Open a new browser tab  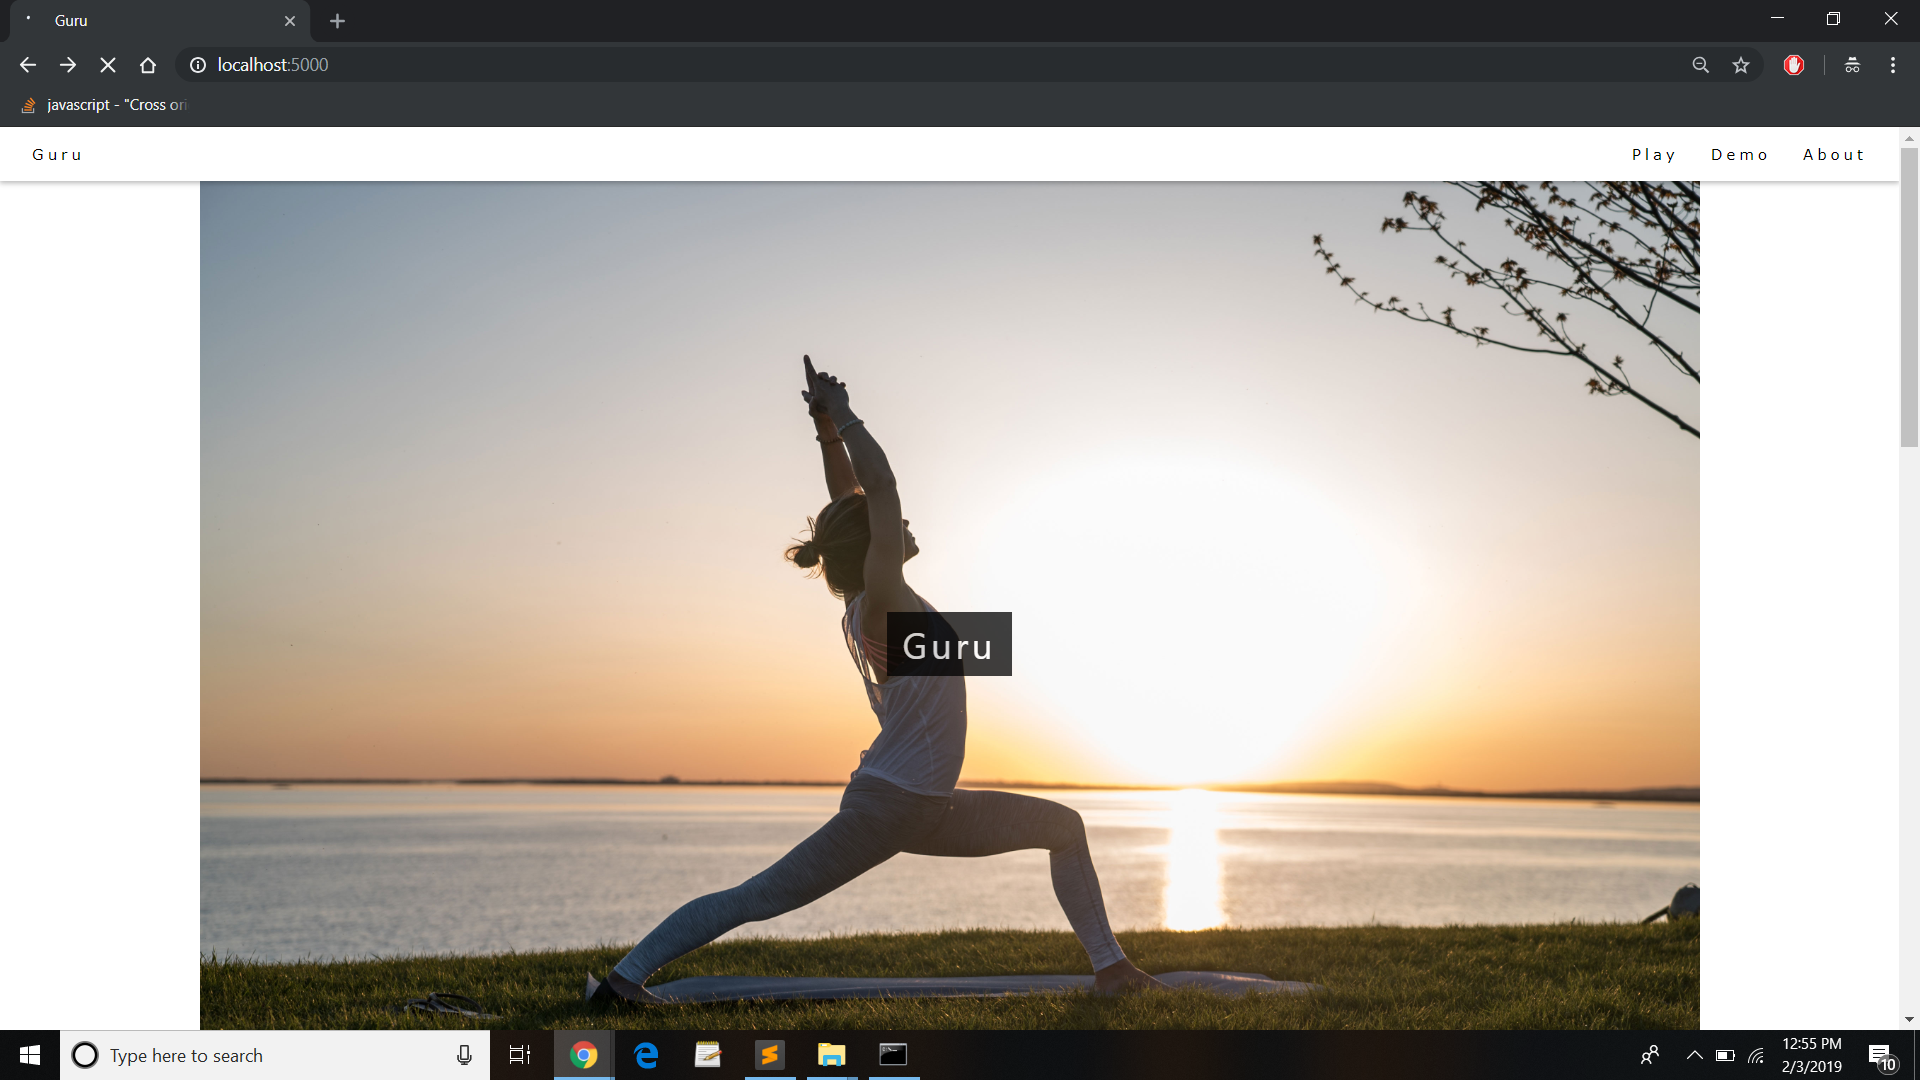coord(337,21)
